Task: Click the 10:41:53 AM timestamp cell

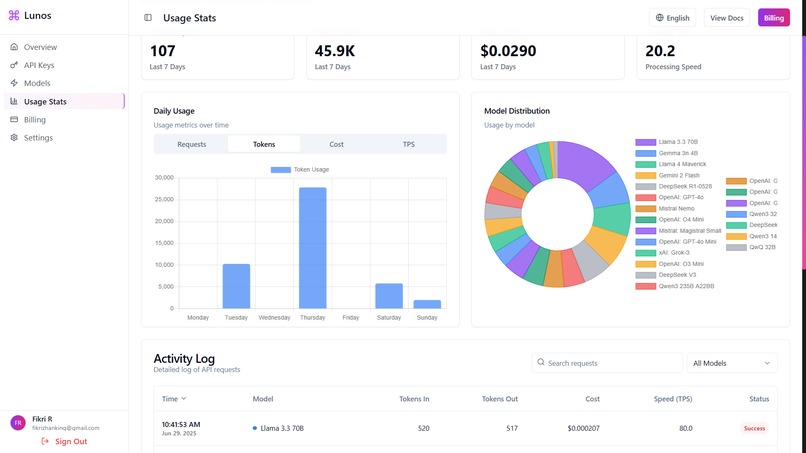Action: click(181, 424)
